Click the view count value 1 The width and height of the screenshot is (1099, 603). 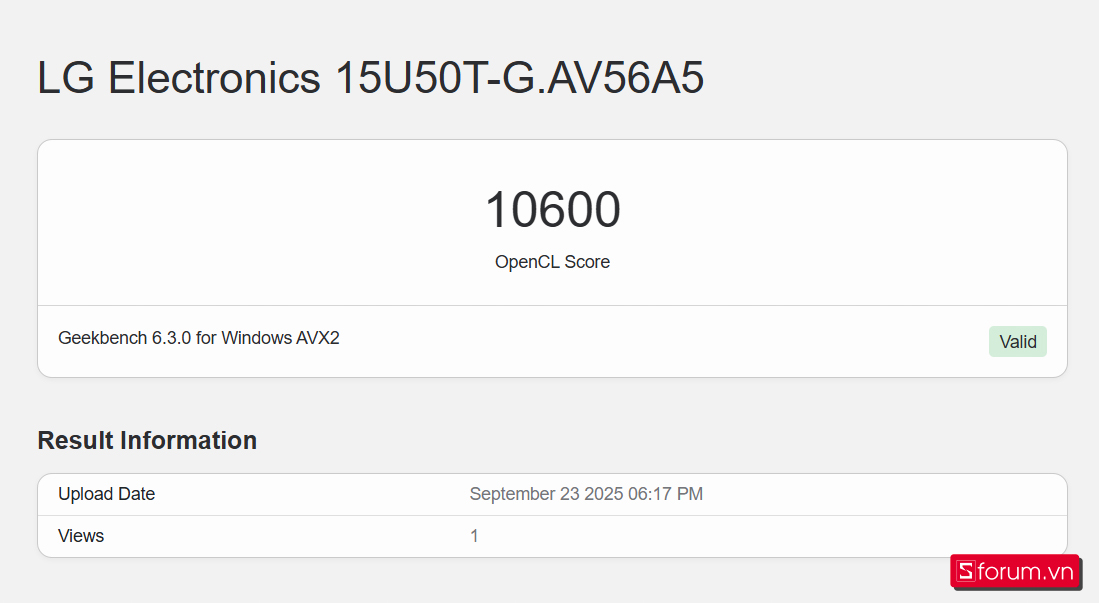pos(474,536)
